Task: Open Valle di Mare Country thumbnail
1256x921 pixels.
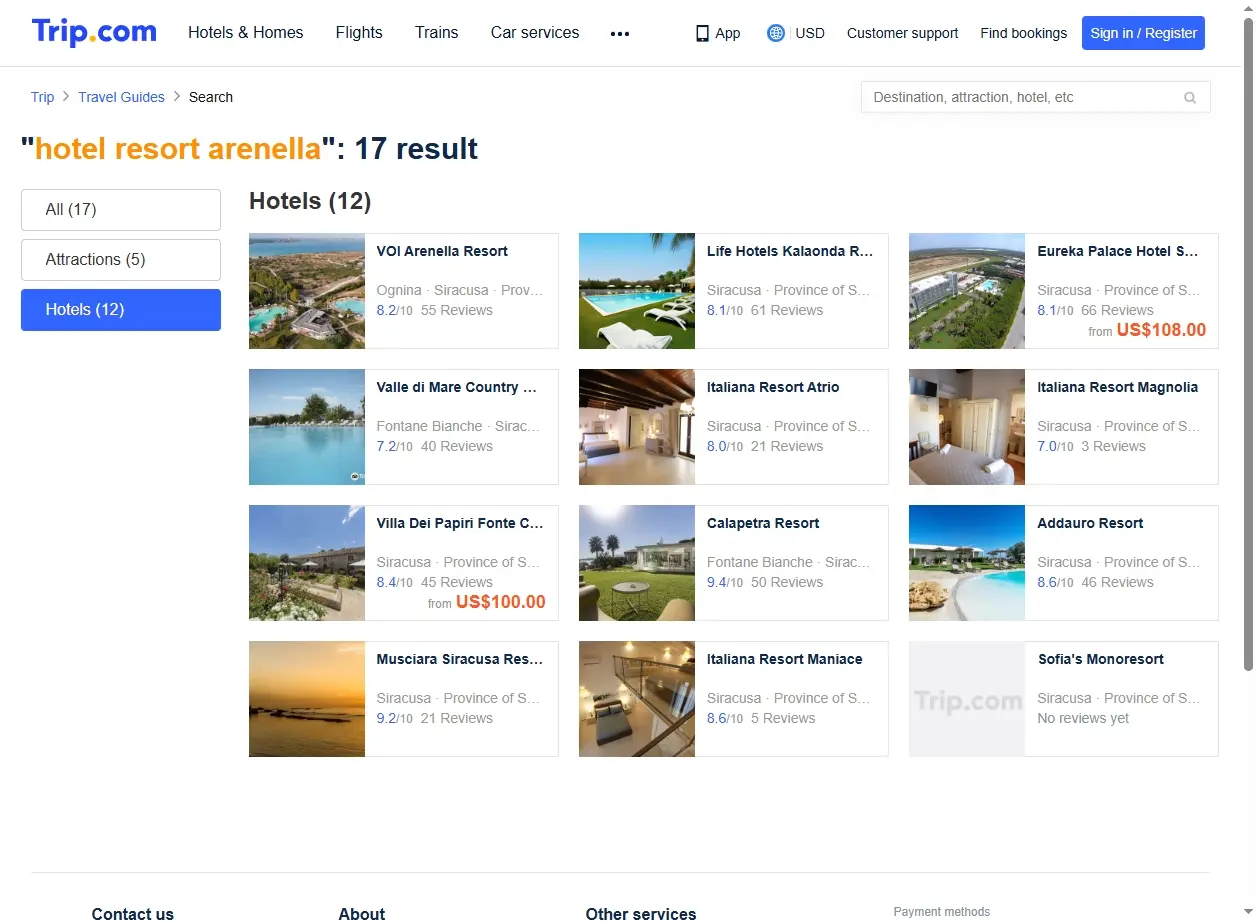Action: [307, 427]
